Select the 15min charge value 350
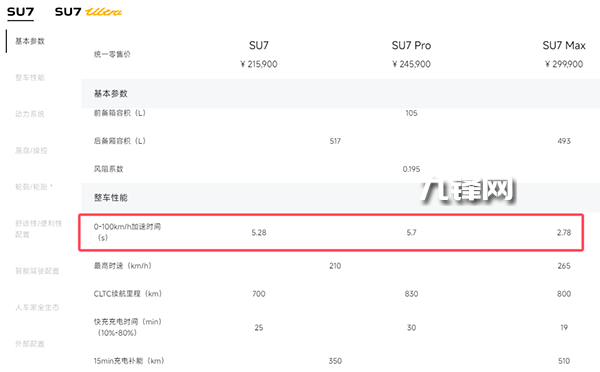The height and width of the screenshot is (372, 600). pyautogui.click(x=335, y=361)
